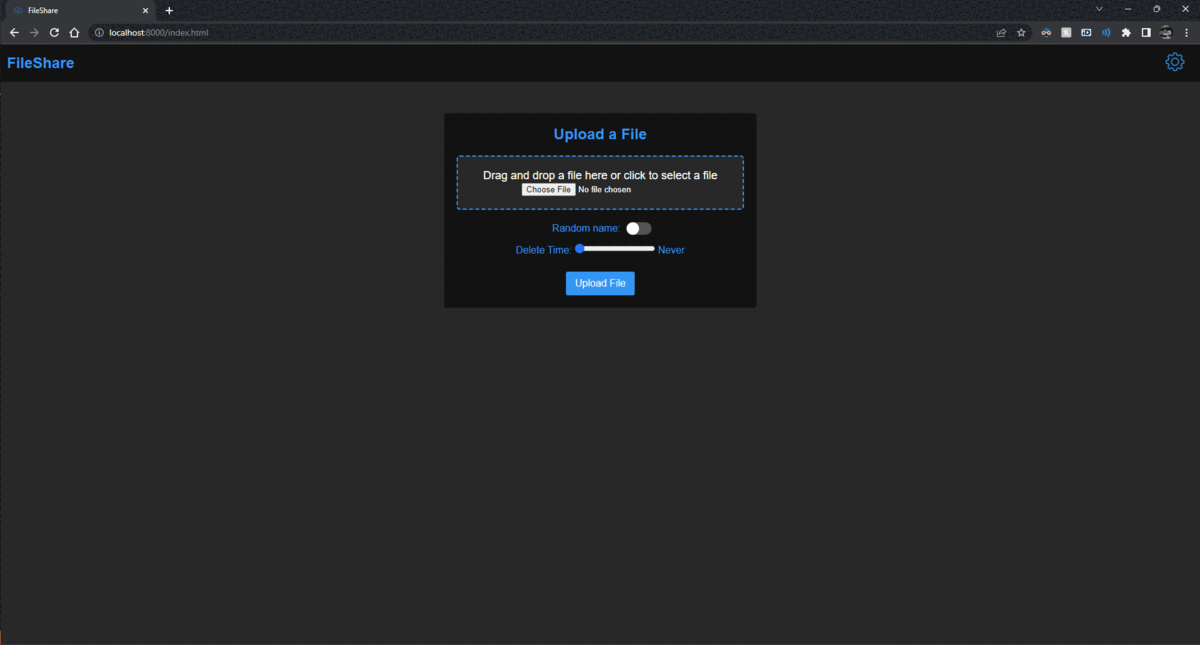This screenshot has height=645, width=1200.
Task: Click the blue sound wave extension icon
Action: coord(1106,32)
